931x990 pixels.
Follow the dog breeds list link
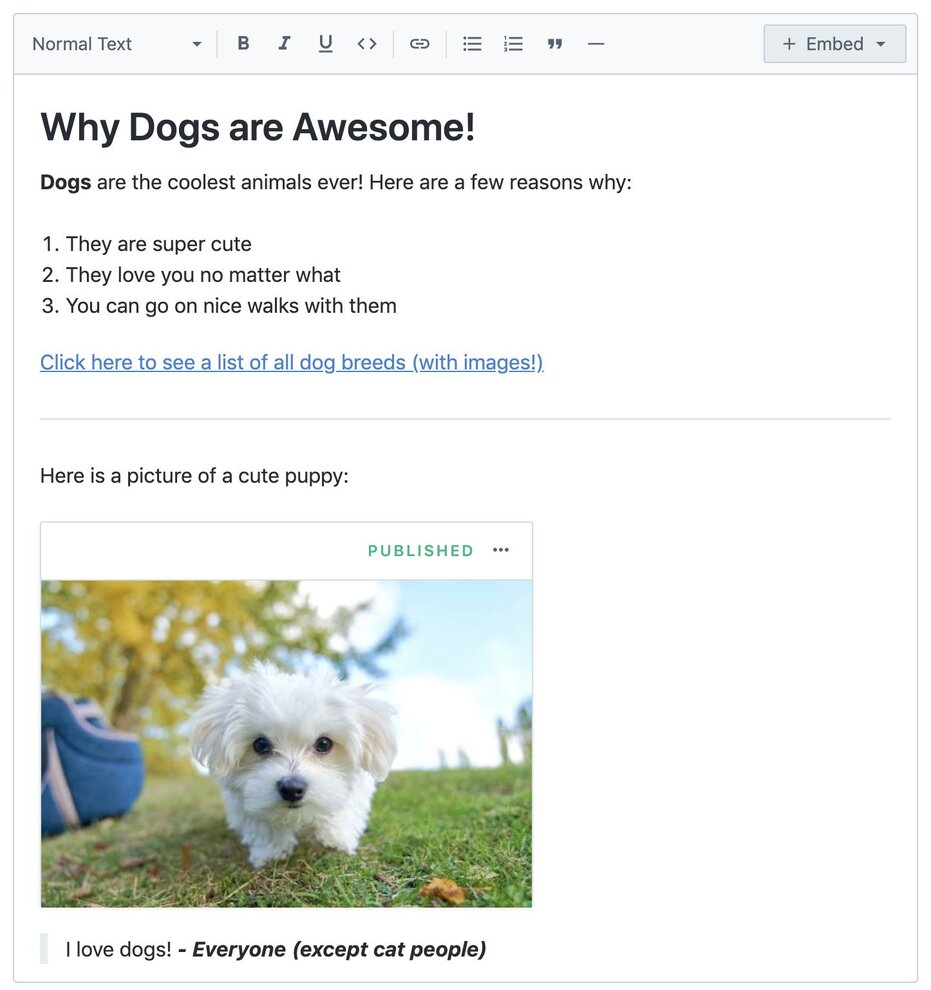tap(291, 362)
